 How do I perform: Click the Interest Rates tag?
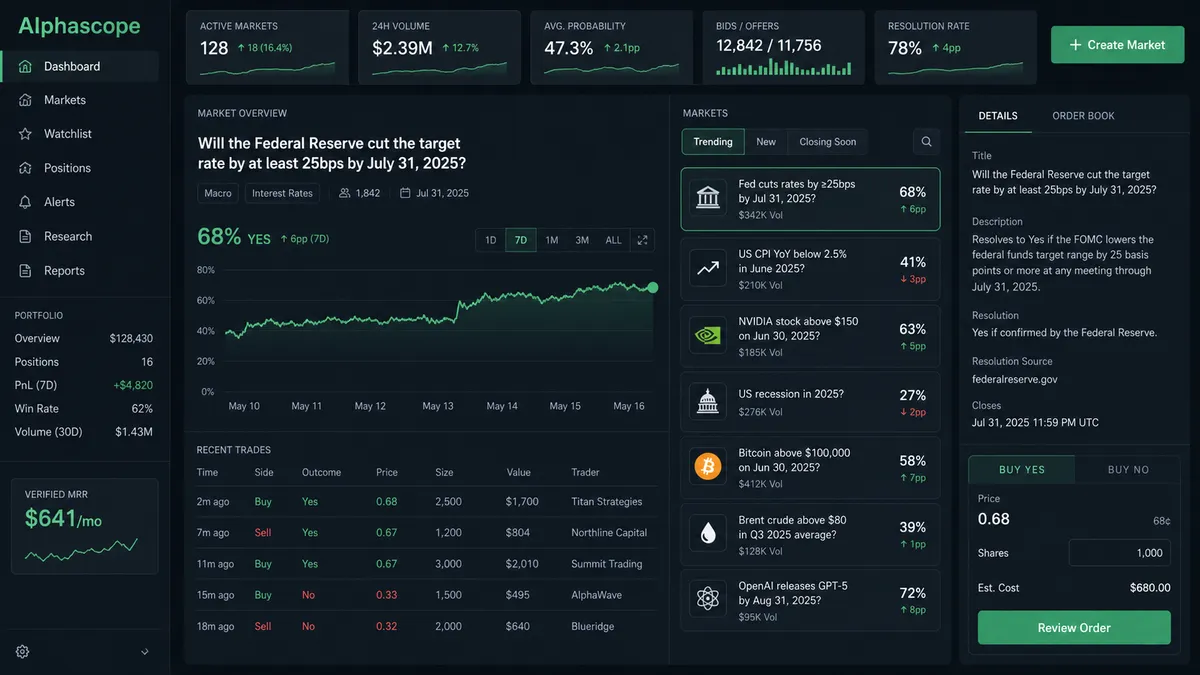coord(282,193)
